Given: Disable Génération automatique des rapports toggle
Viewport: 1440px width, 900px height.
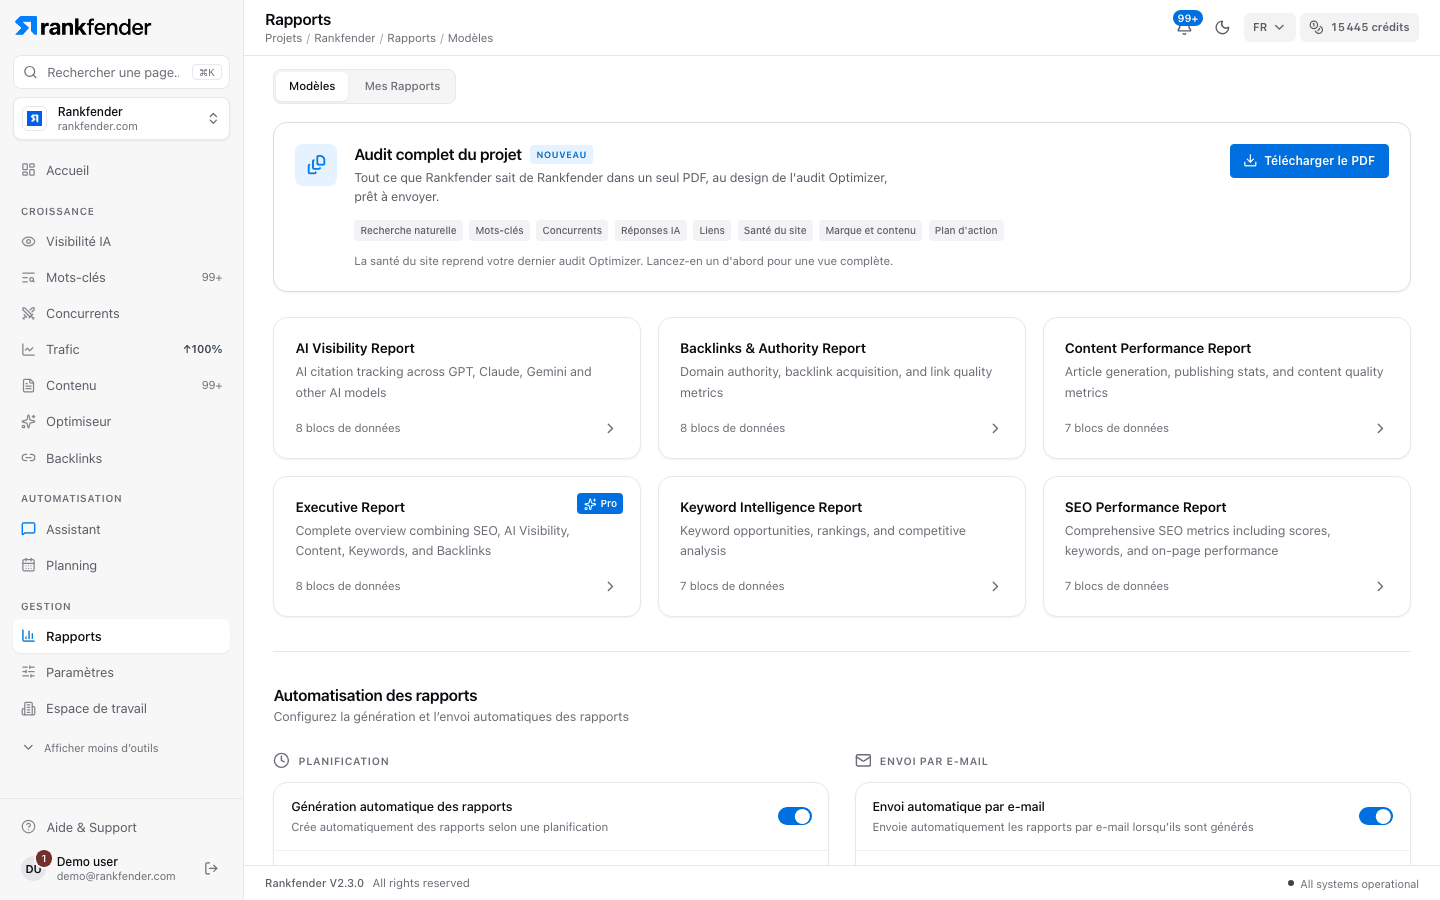Looking at the screenshot, I should point(795,816).
